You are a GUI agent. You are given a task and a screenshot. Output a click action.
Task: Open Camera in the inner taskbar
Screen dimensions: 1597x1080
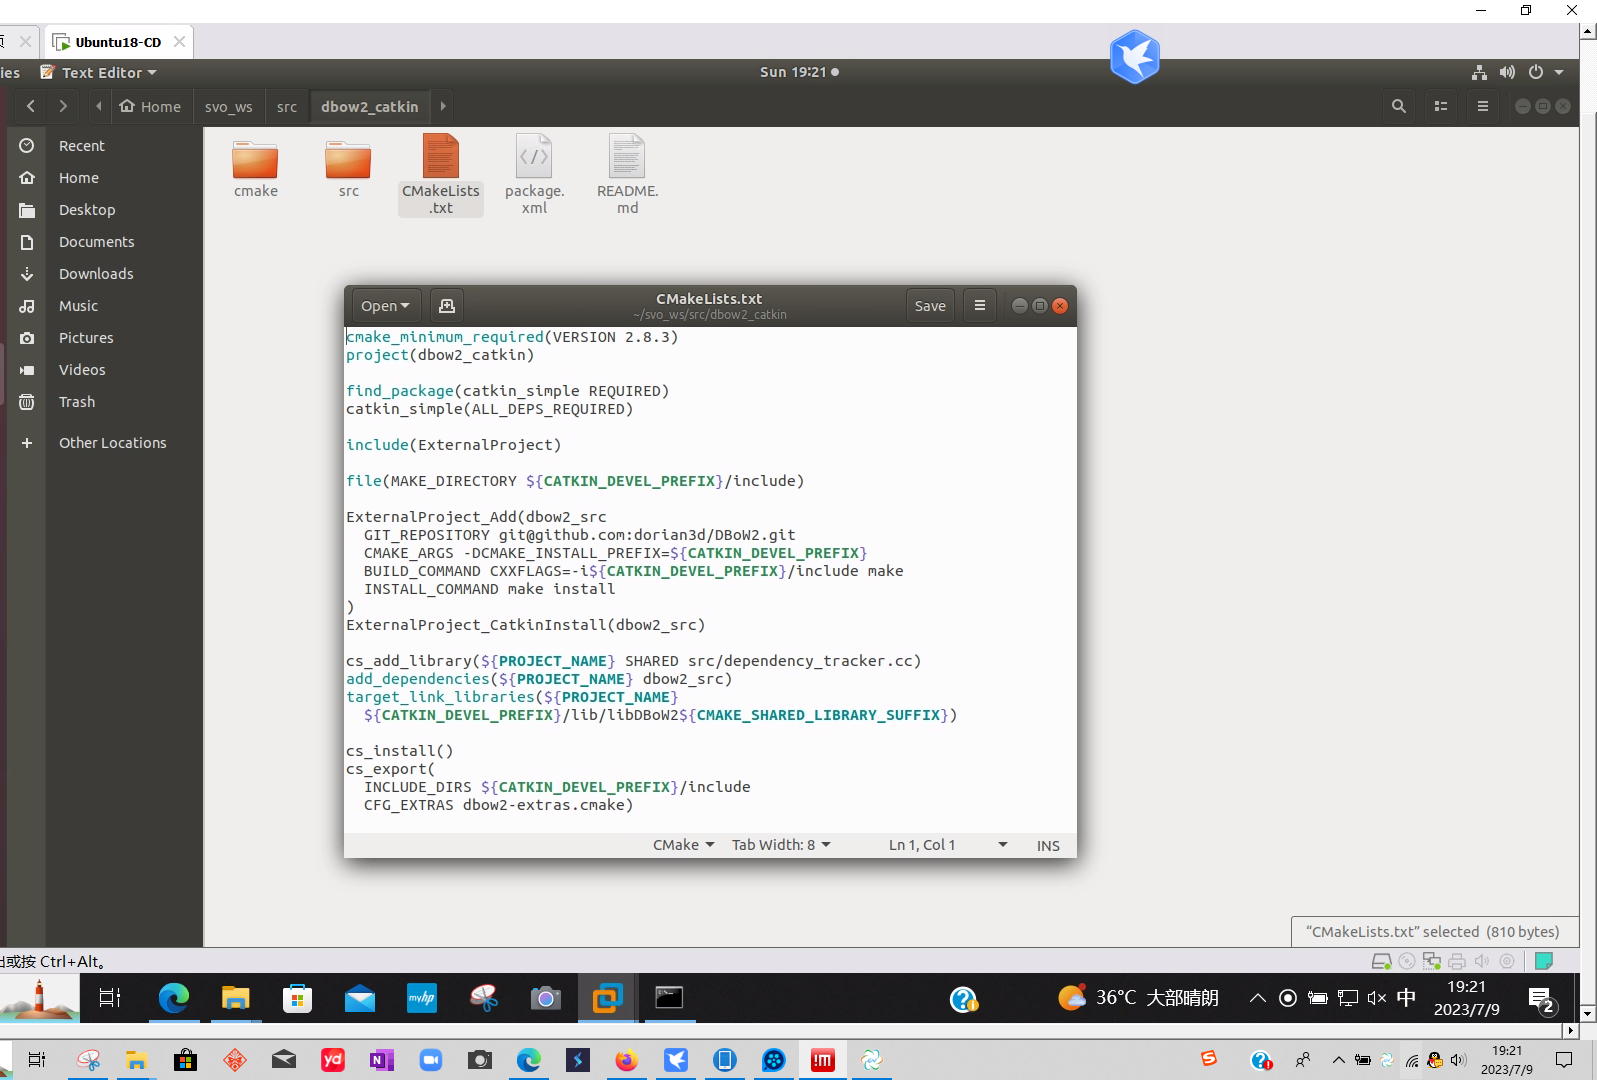click(x=546, y=998)
